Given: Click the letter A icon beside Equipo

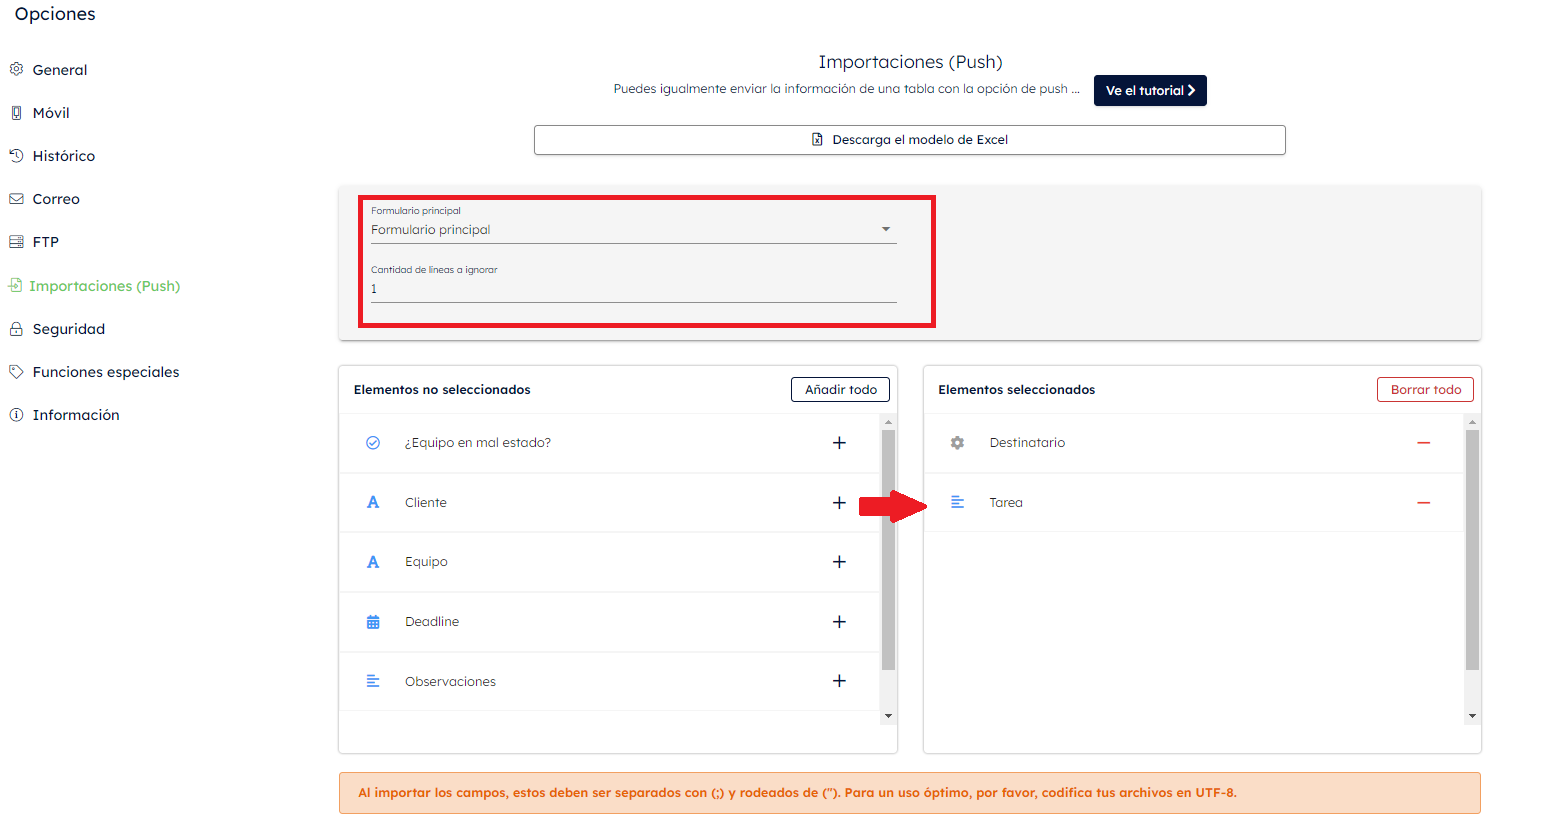Looking at the screenshot, I should tap(373, 562).
